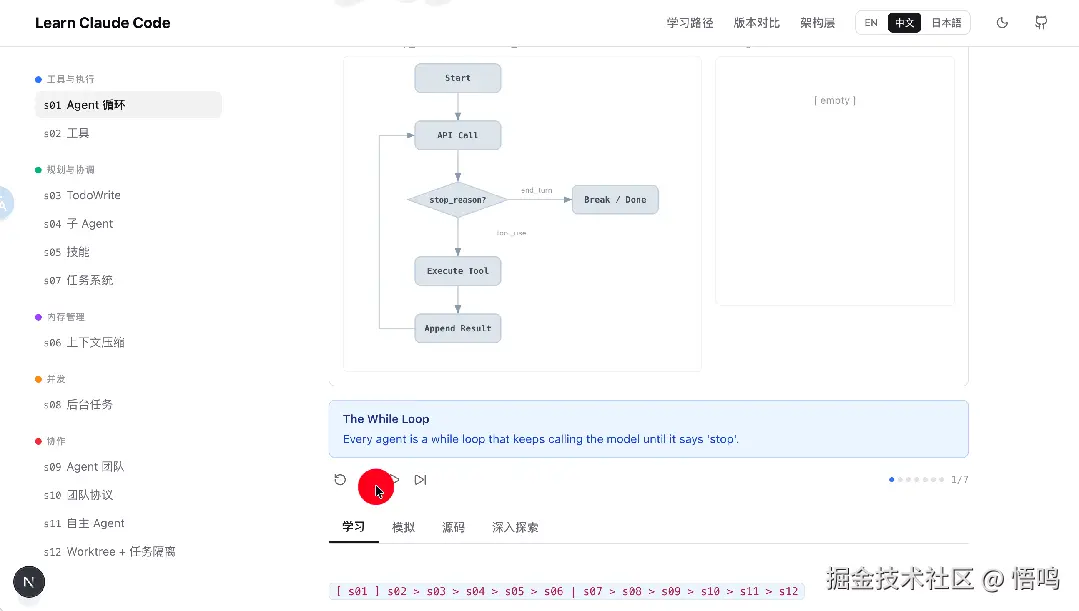The width and height of the screenshot is (1079, 611).
Task: Keep 中文 language selected
Action: point(905,22)
